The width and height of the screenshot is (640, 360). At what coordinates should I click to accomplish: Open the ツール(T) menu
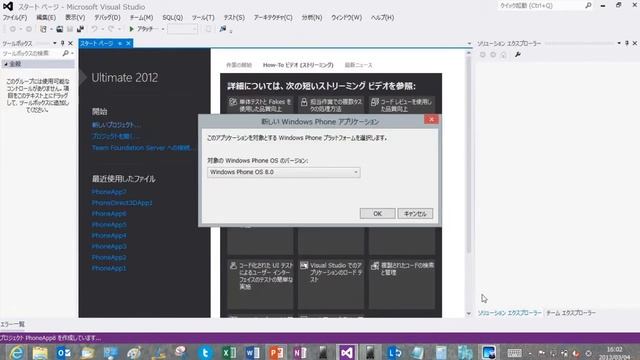tap(203, 18)
